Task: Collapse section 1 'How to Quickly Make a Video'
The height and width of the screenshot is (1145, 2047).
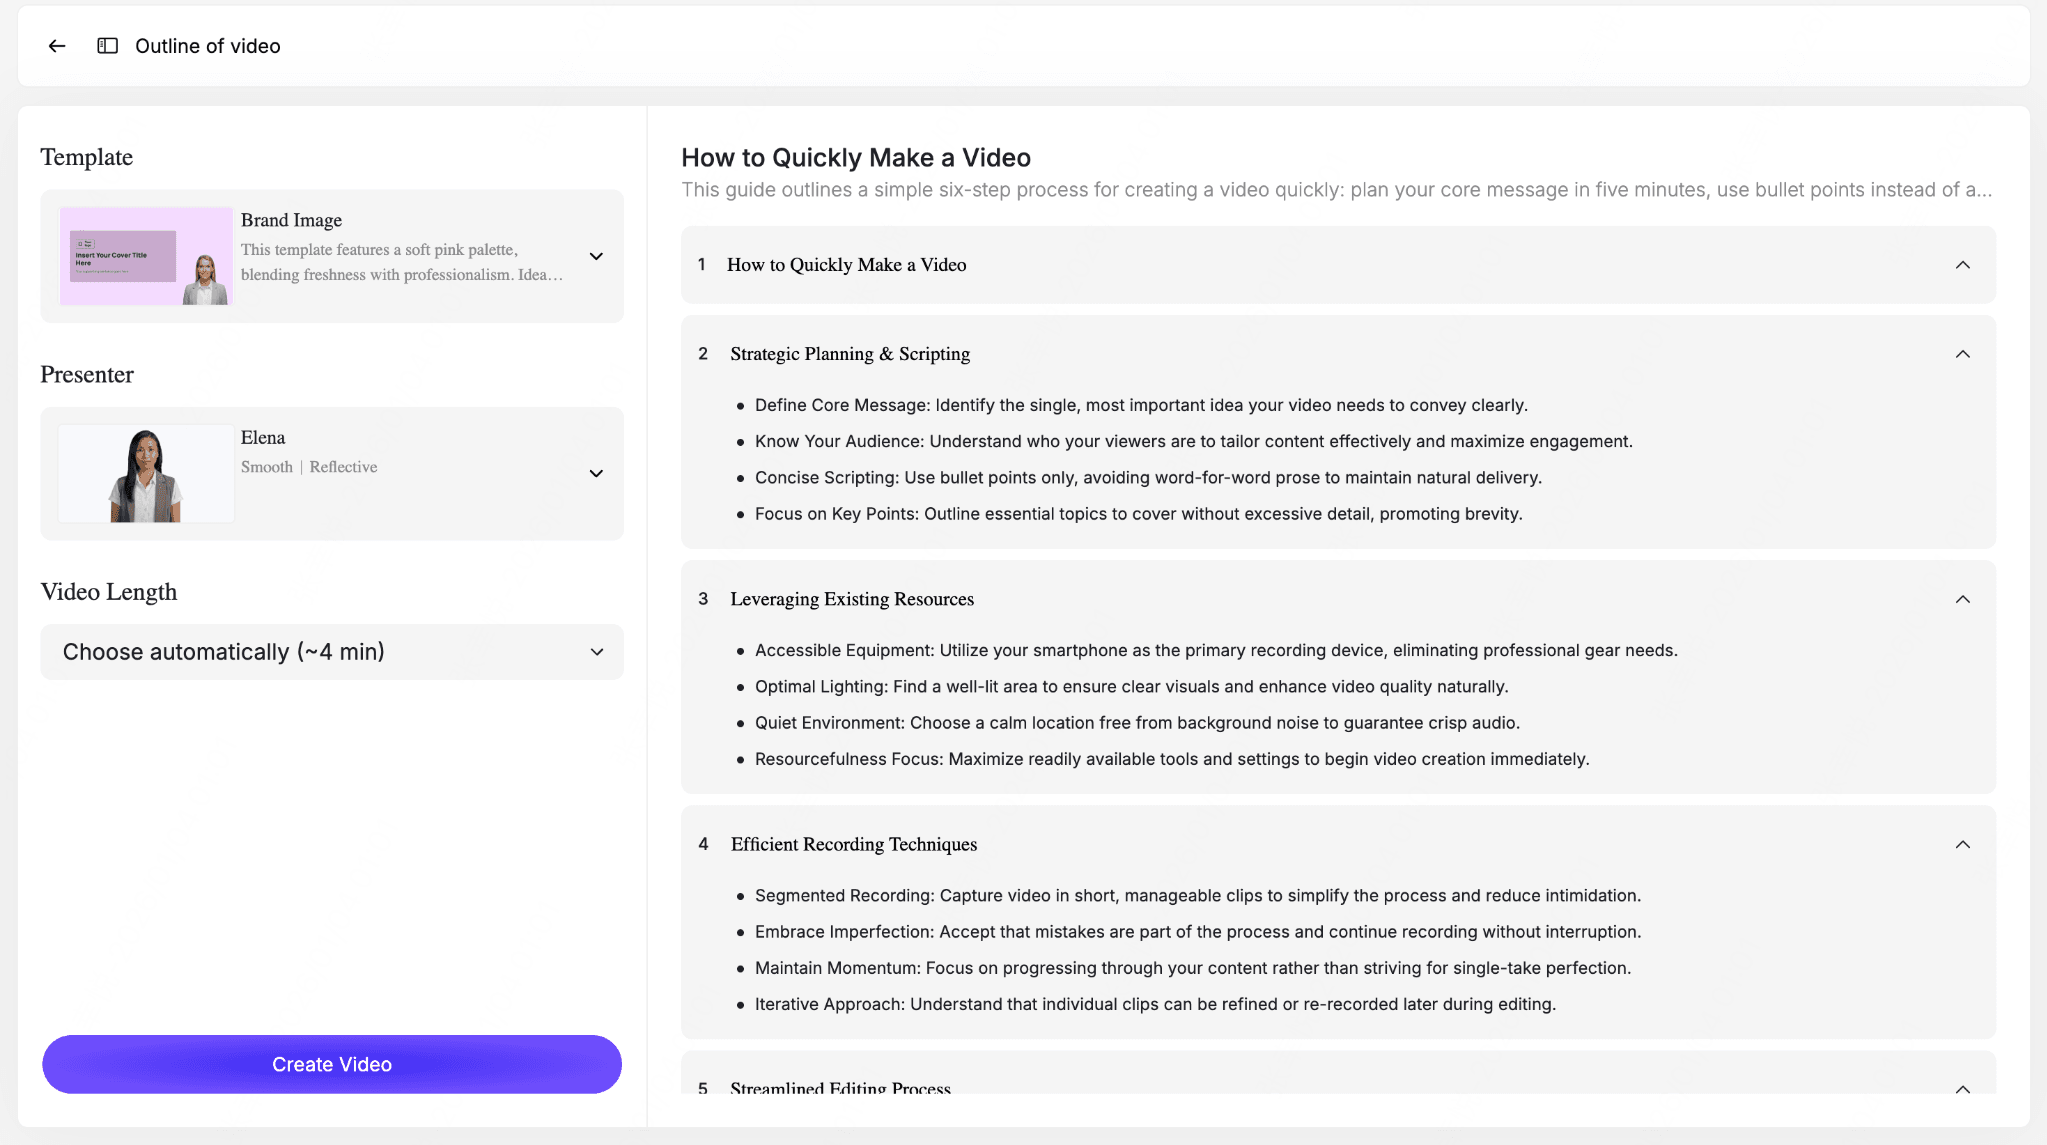Action: tap(1962, 264)
